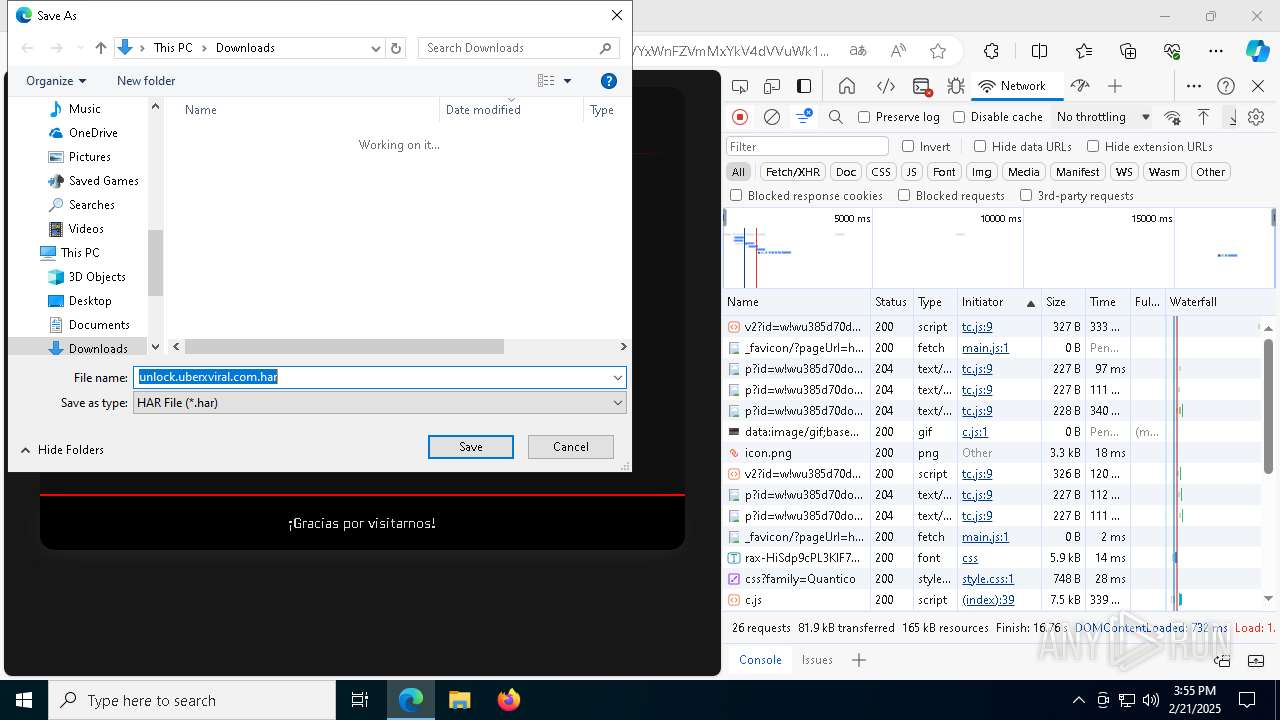Click the Filter input field in Network

point(807,146)
